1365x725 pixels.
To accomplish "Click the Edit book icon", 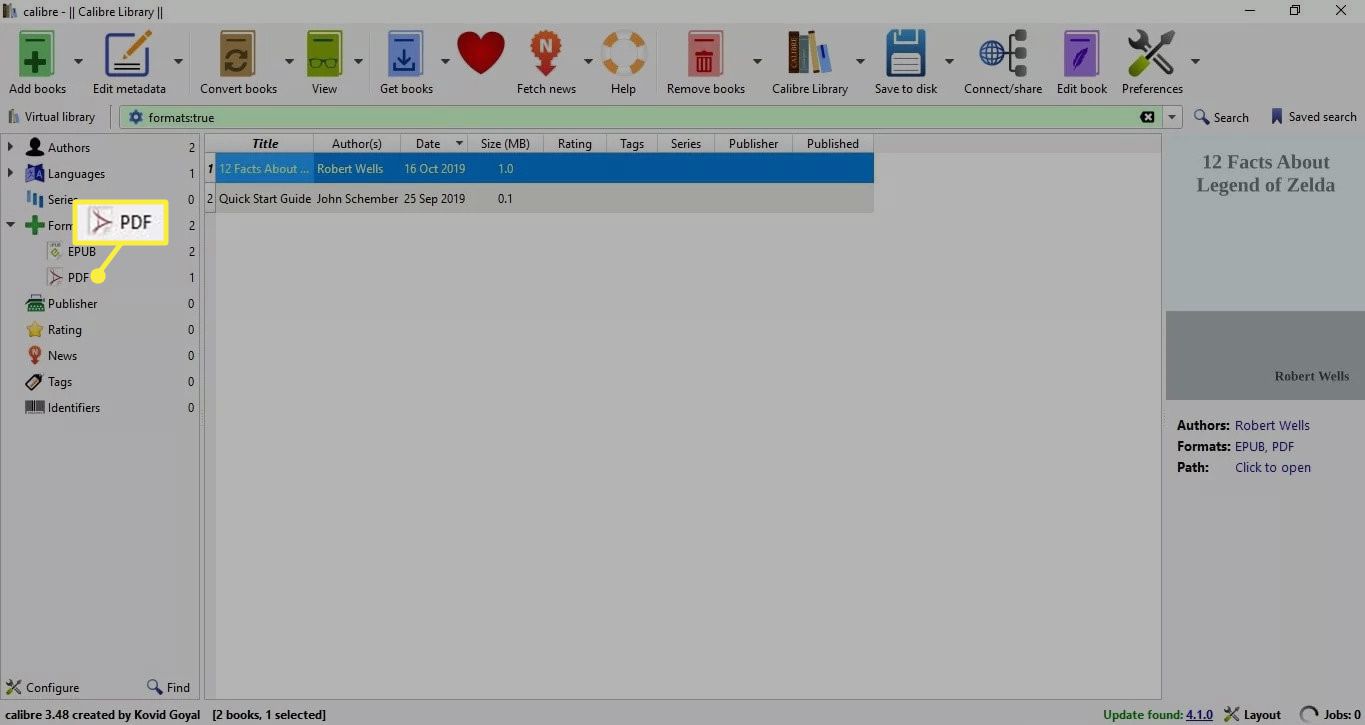I will 1081,53.
